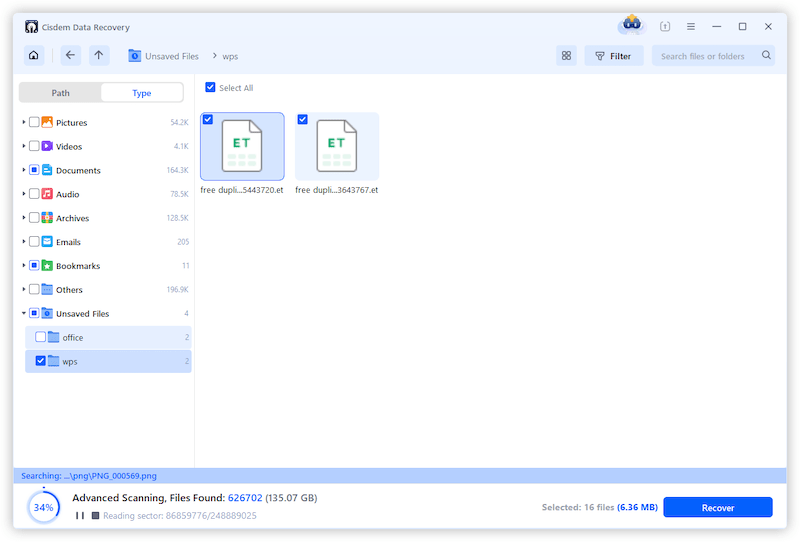Image resolution: width=800 pixels, height=542 pixels.
Task: Click the Videos category icon
Action: [x=47, y=146]
